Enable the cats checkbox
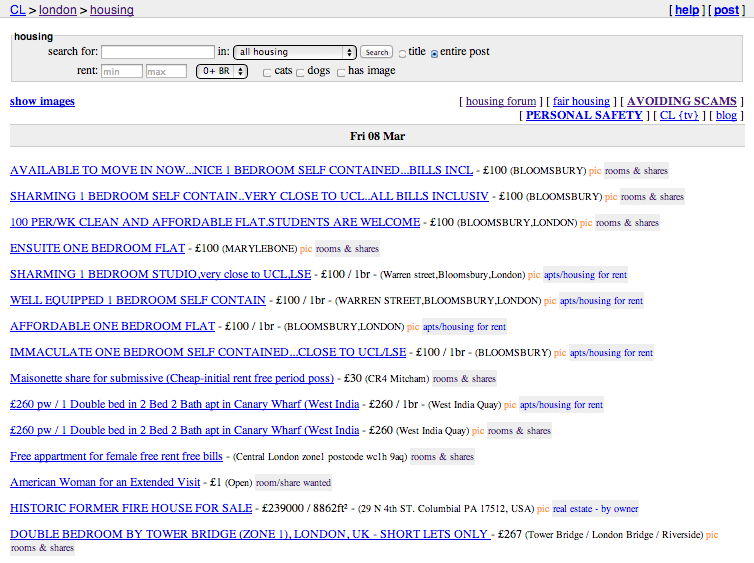 pyautogui.click(x=267, y=72)
